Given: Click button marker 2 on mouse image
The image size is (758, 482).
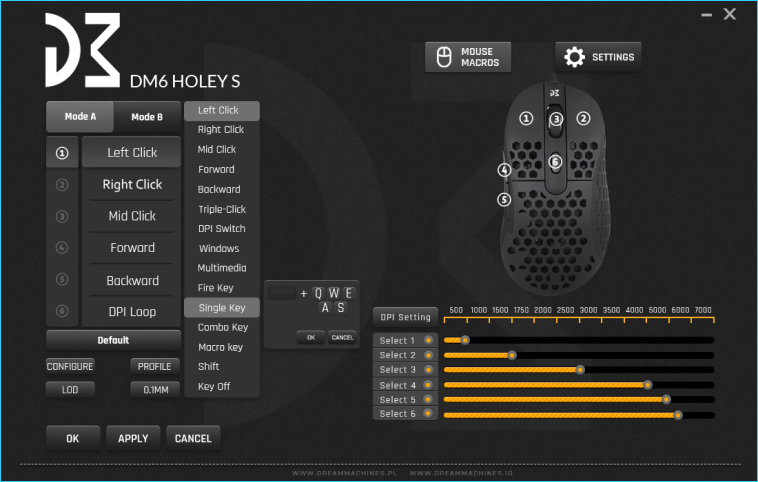Looking at the screenshot, I should (x=583, y=118).
